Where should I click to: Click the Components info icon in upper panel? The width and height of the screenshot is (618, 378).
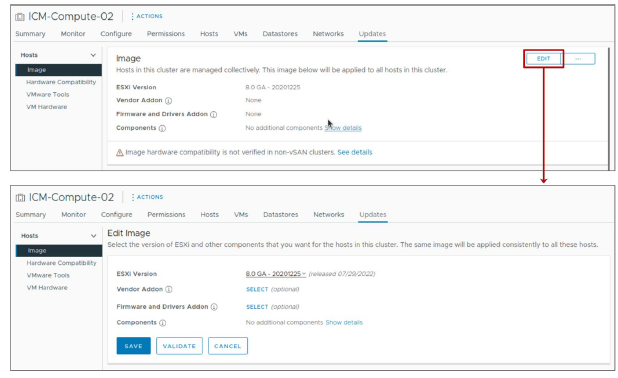tap(162, 128)
